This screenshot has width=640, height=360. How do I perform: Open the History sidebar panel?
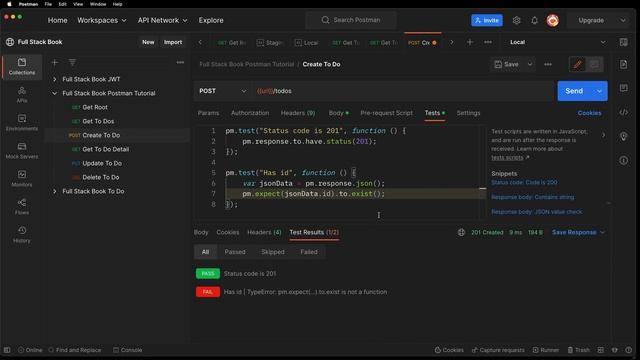[22, 235]
